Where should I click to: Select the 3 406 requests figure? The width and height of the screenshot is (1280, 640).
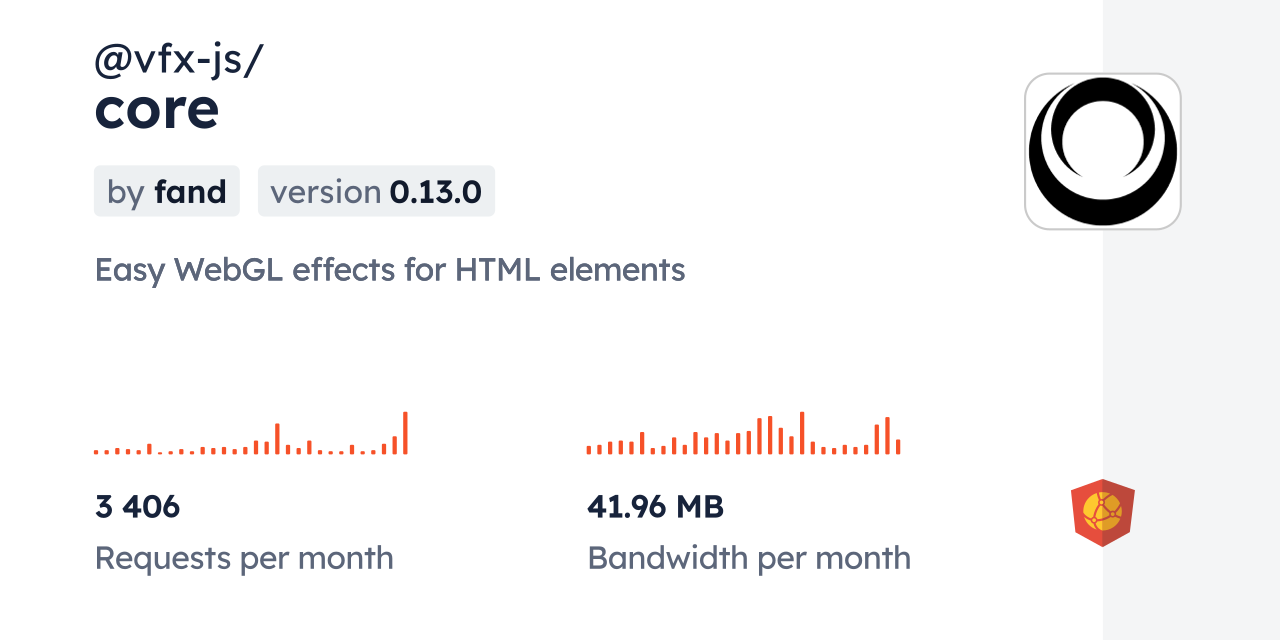138,507
